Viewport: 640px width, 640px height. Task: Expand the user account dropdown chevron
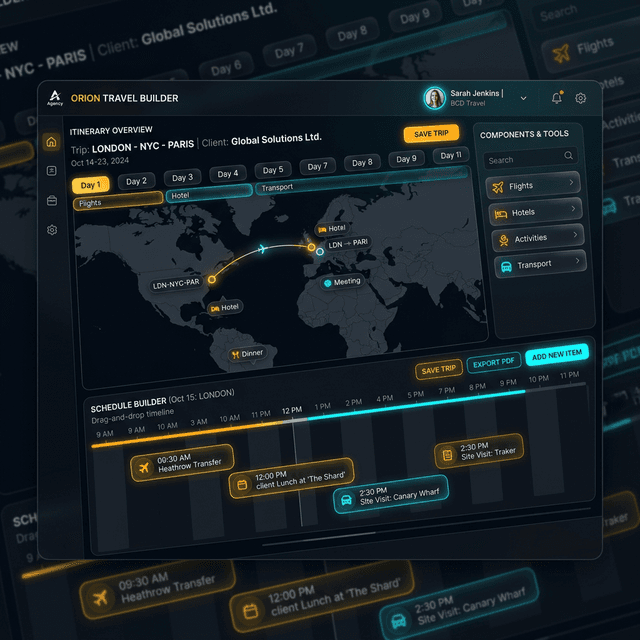click(523, 98)
